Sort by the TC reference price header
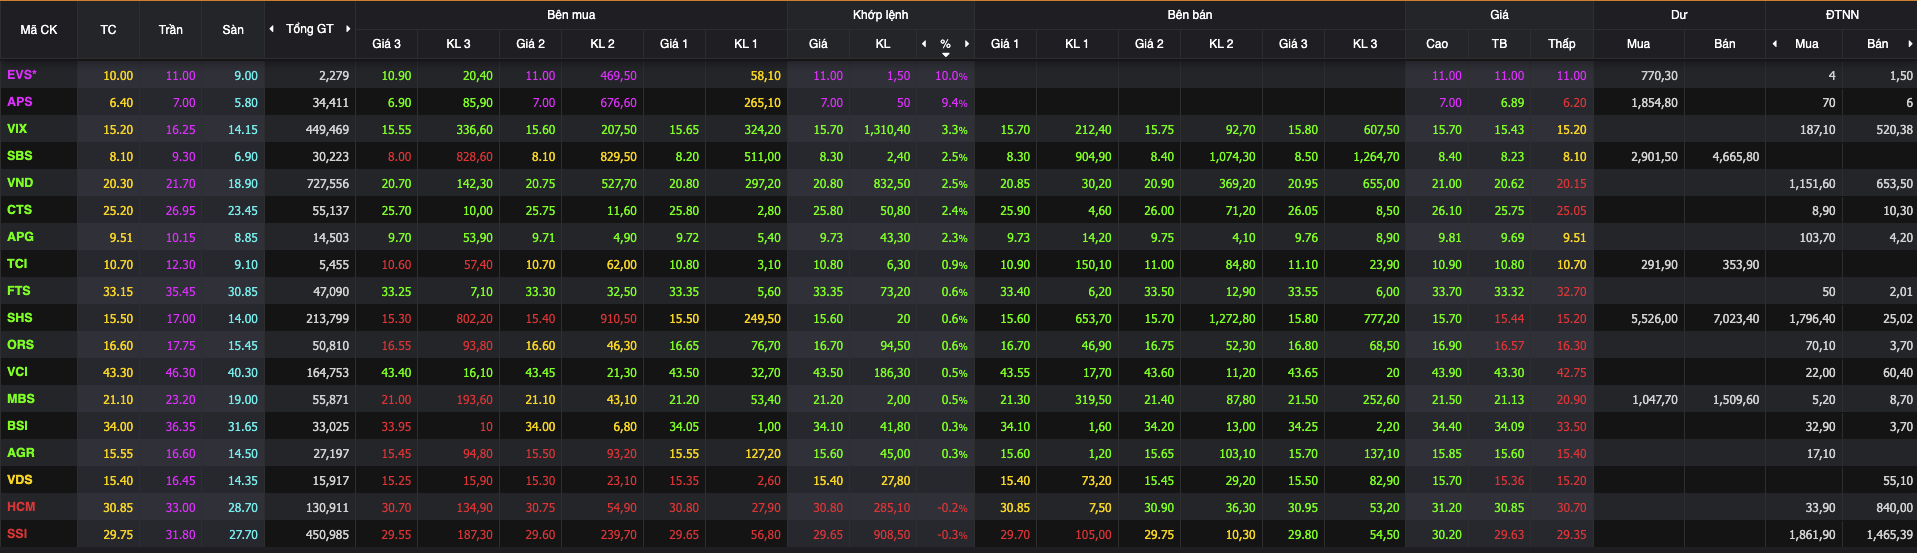 coord(108,30)
